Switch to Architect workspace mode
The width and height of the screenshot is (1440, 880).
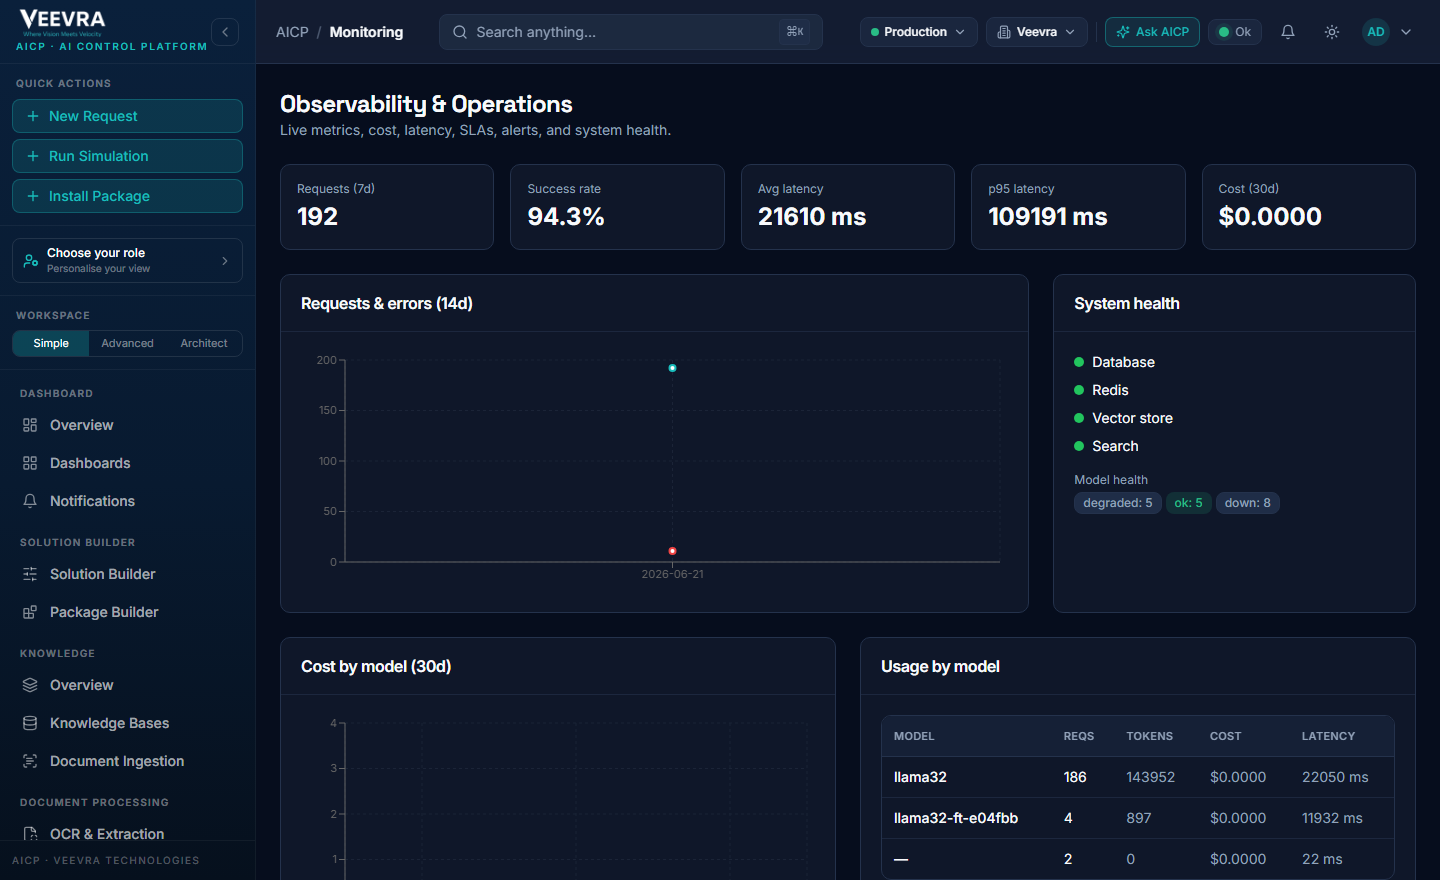pyautogui.click(x=204, y=343)
